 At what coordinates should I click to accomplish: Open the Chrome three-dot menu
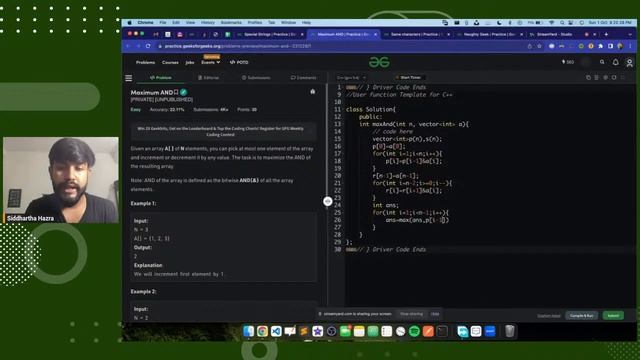tap(631, 46)
